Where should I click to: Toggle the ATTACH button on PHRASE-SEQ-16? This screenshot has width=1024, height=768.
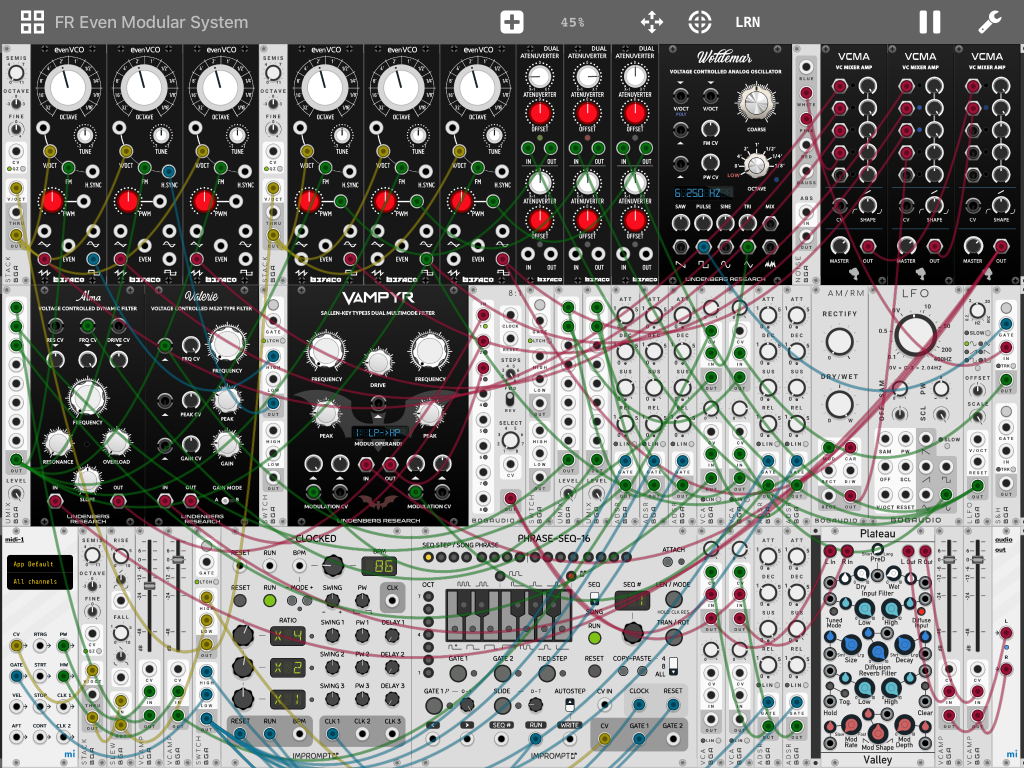[667, 562]
